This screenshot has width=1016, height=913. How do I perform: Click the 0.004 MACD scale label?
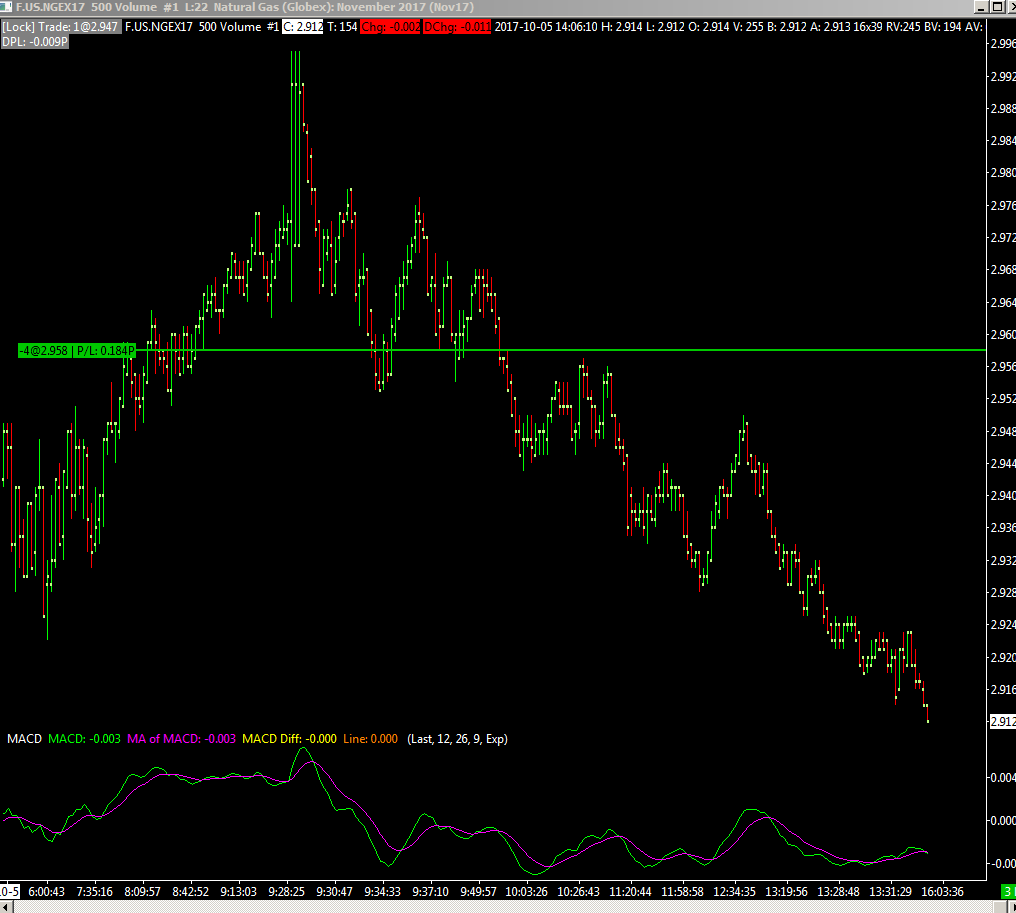1003,778
